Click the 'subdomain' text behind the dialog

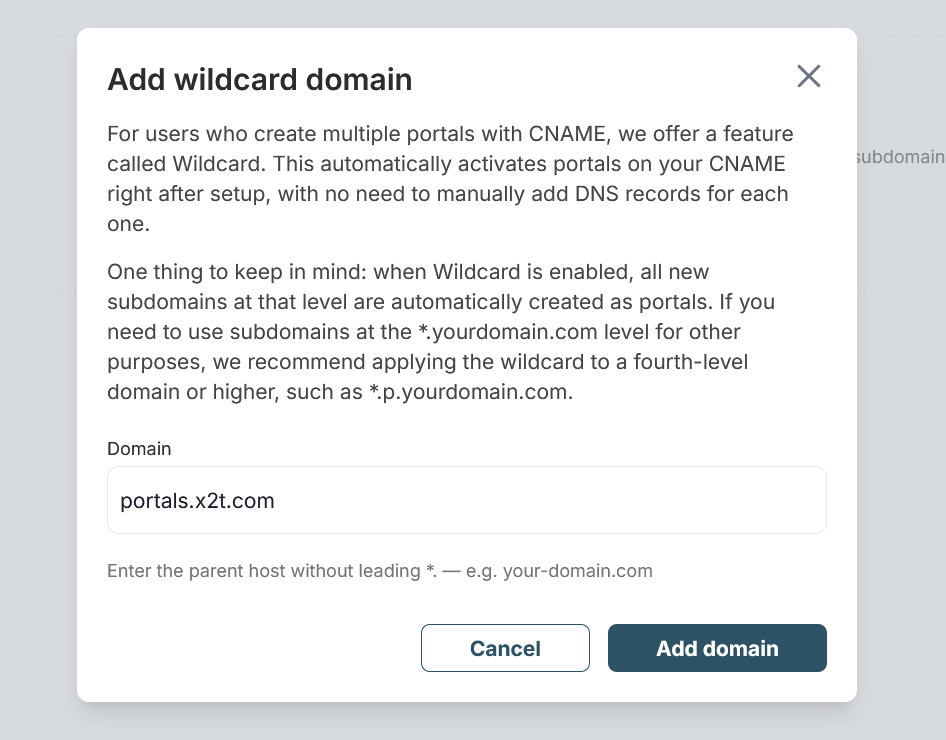tap(900, 157)
